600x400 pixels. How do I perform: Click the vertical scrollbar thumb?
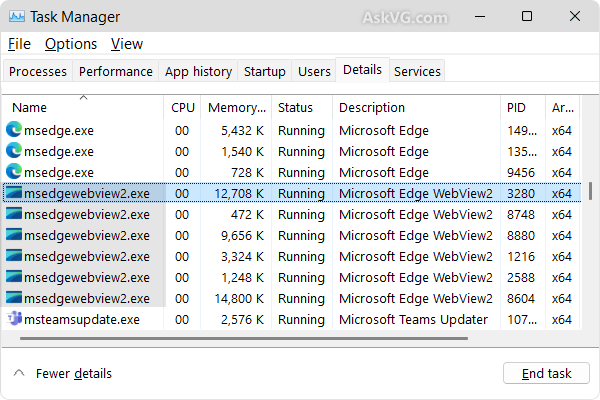[590, 191]
